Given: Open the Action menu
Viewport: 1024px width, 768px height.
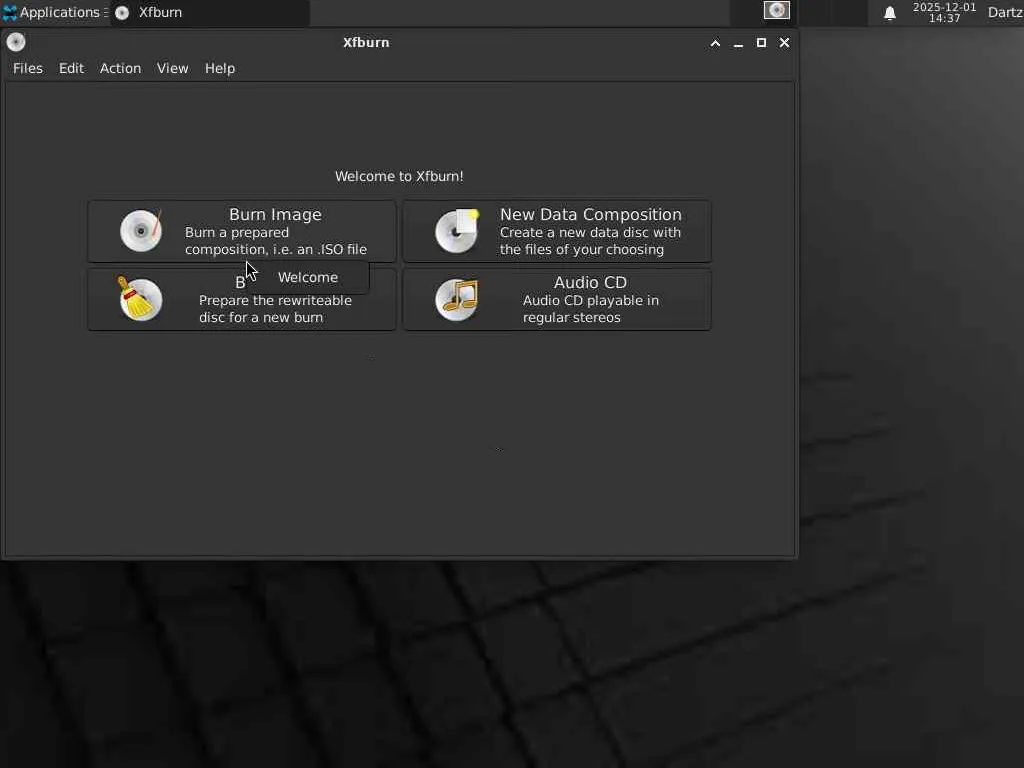Looking at the screenshot, I should [120, 68].
